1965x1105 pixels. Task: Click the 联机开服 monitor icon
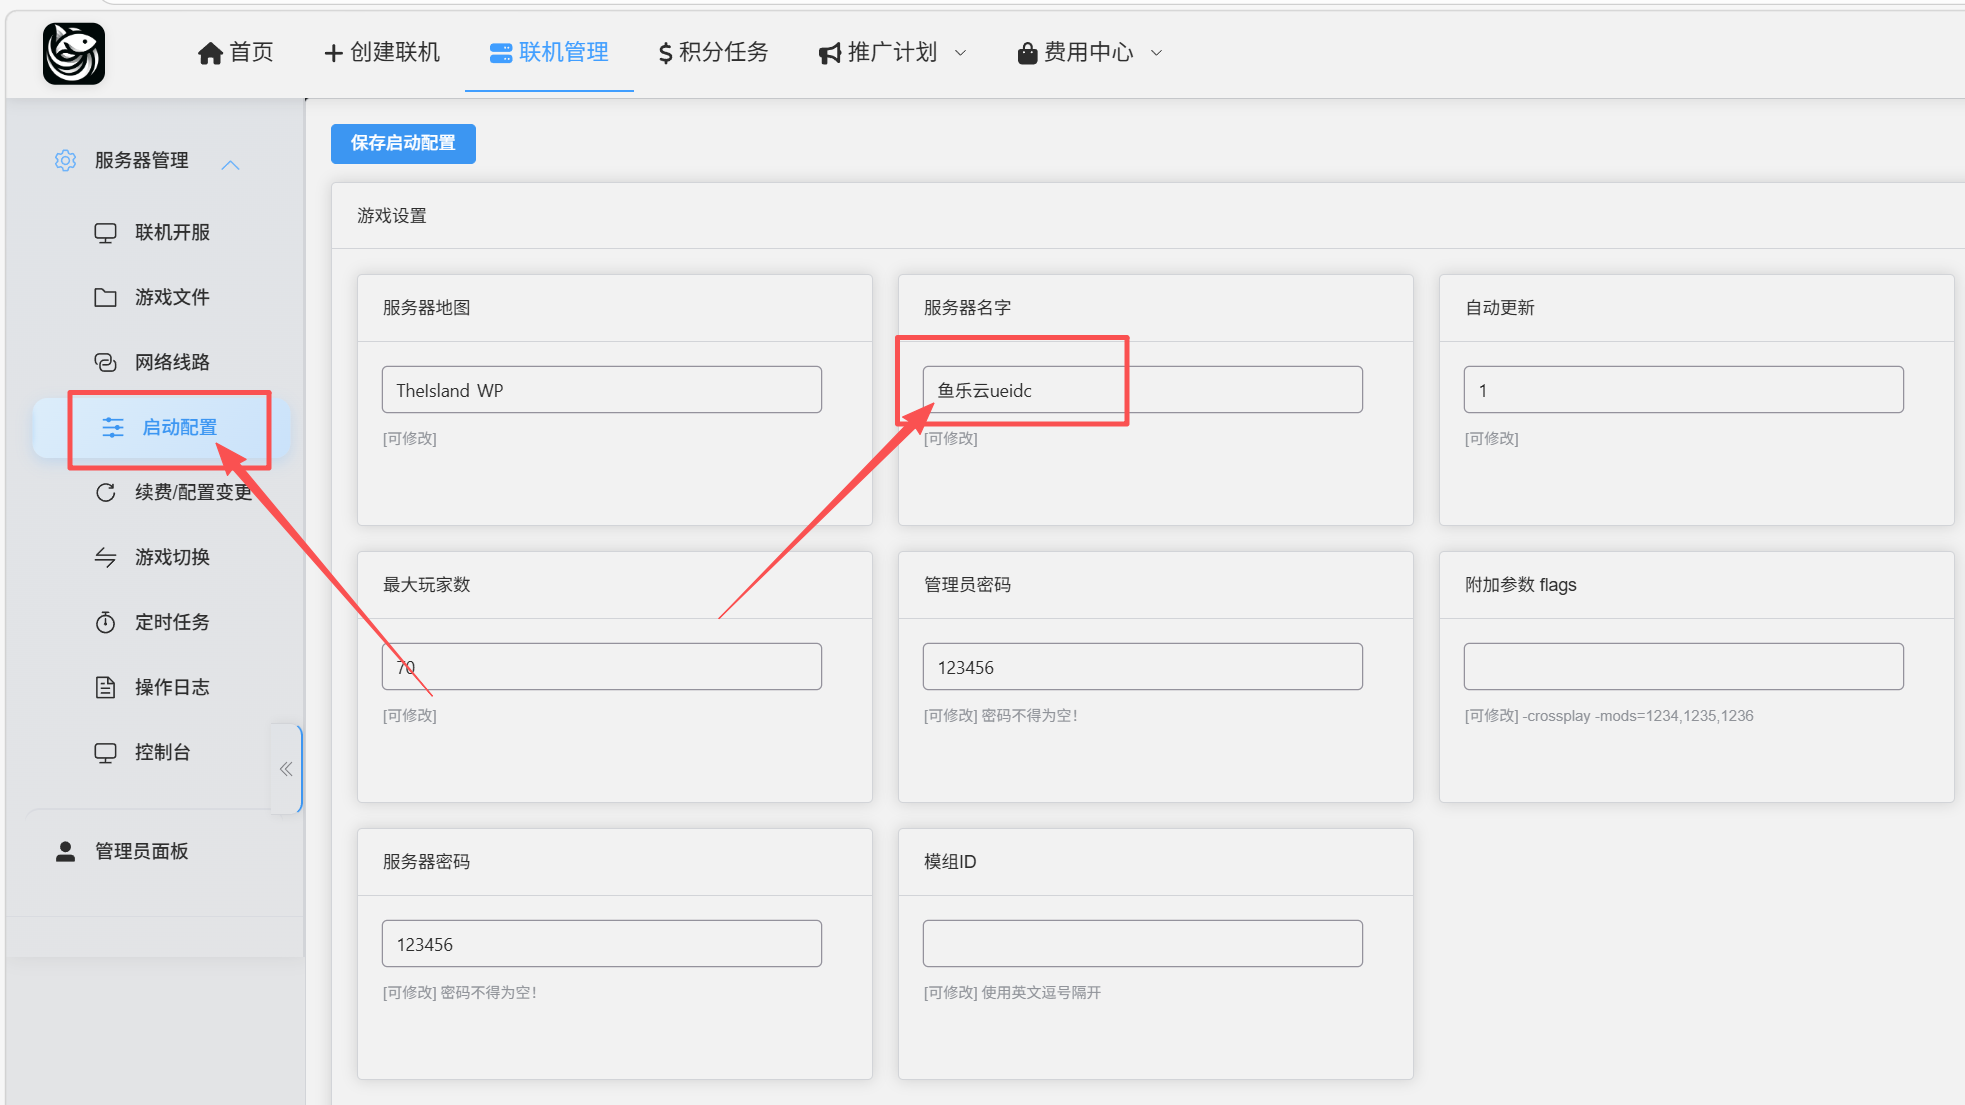point(105,232)
